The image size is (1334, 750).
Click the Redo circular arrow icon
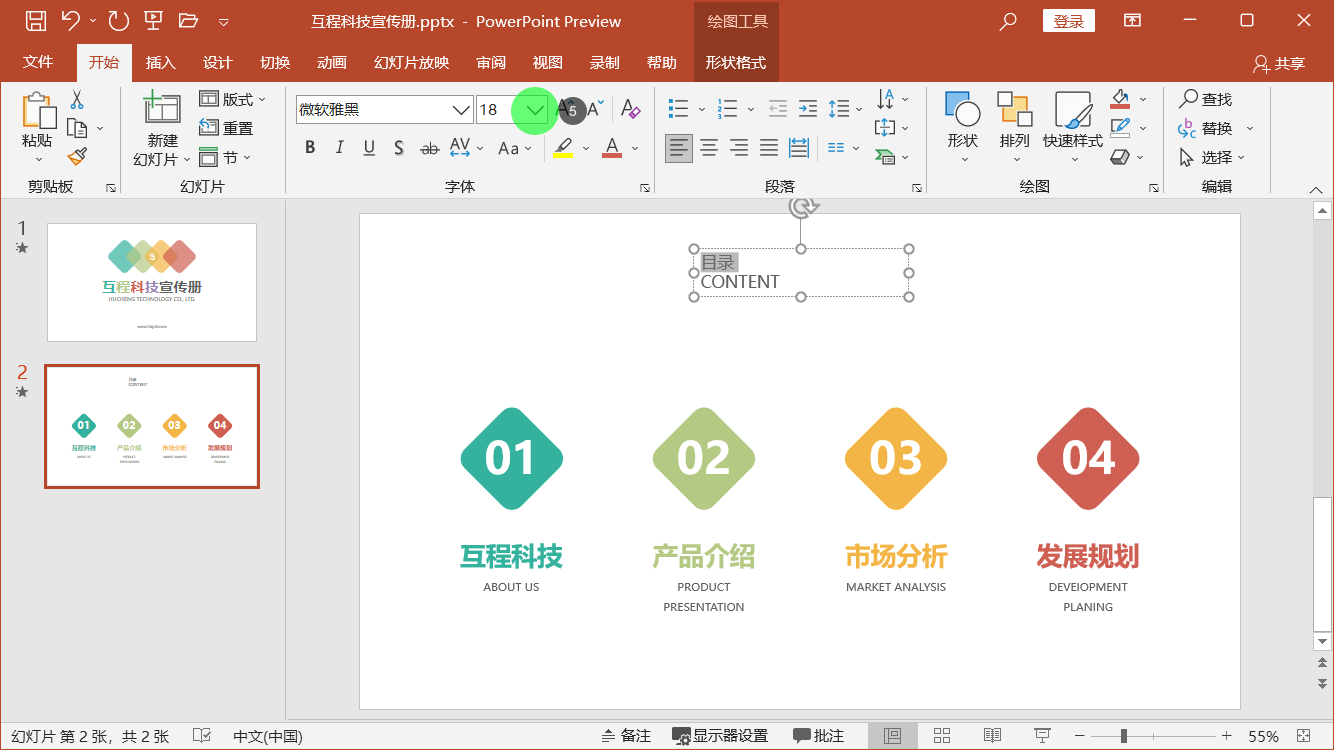click(118, 20)
